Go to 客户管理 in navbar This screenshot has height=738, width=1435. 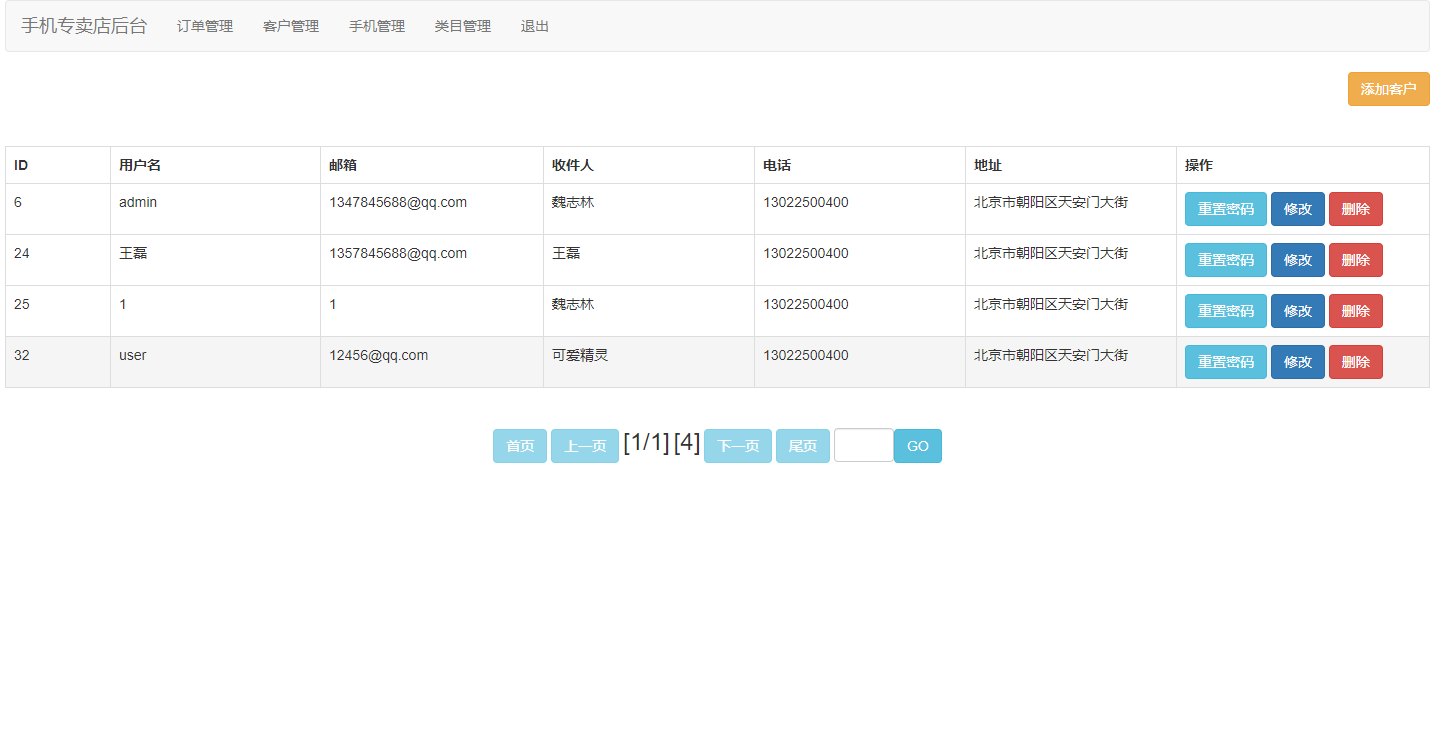coord(290,26)
